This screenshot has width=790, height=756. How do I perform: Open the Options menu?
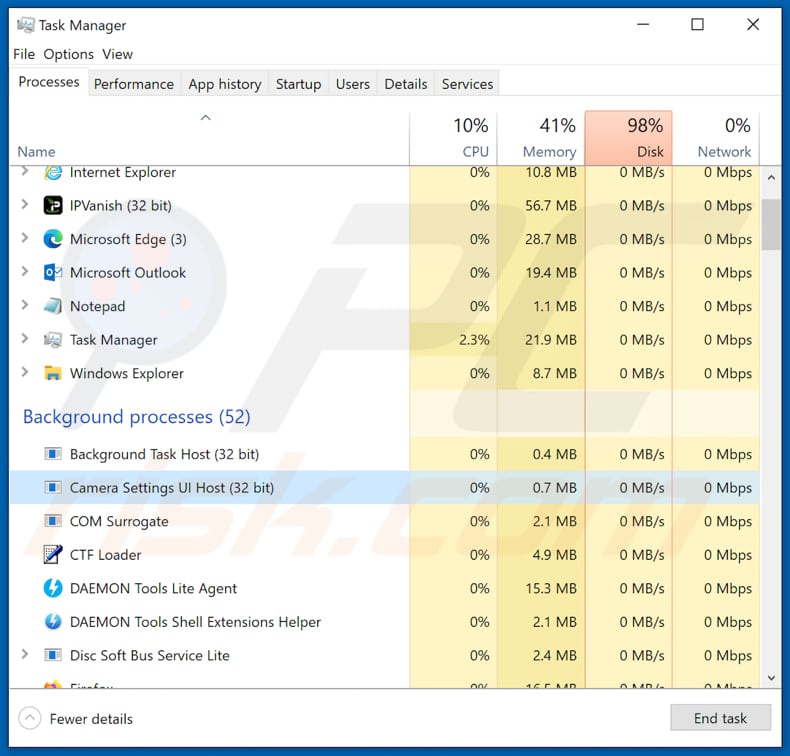pos(69,54)
